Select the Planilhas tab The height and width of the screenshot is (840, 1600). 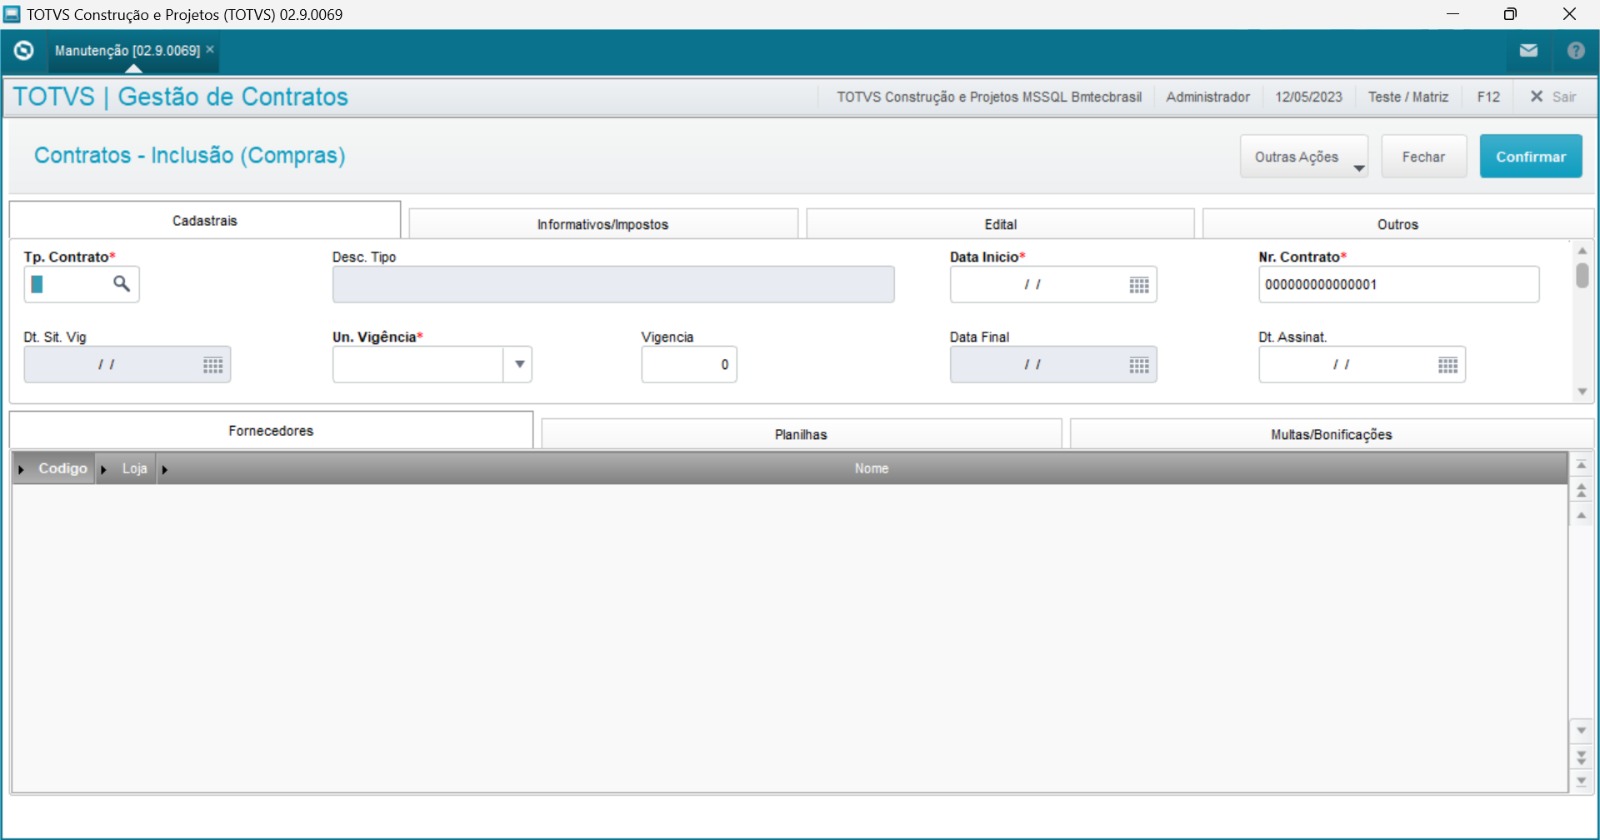(x=801, y=434)
